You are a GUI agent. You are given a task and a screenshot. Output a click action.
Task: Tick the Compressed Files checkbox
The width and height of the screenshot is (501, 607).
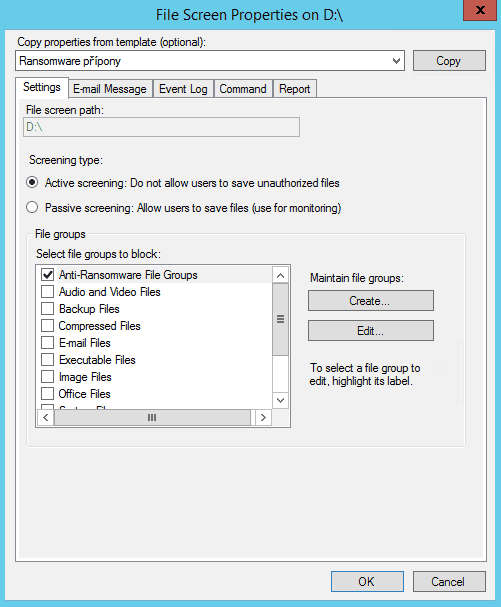point(48,326)
